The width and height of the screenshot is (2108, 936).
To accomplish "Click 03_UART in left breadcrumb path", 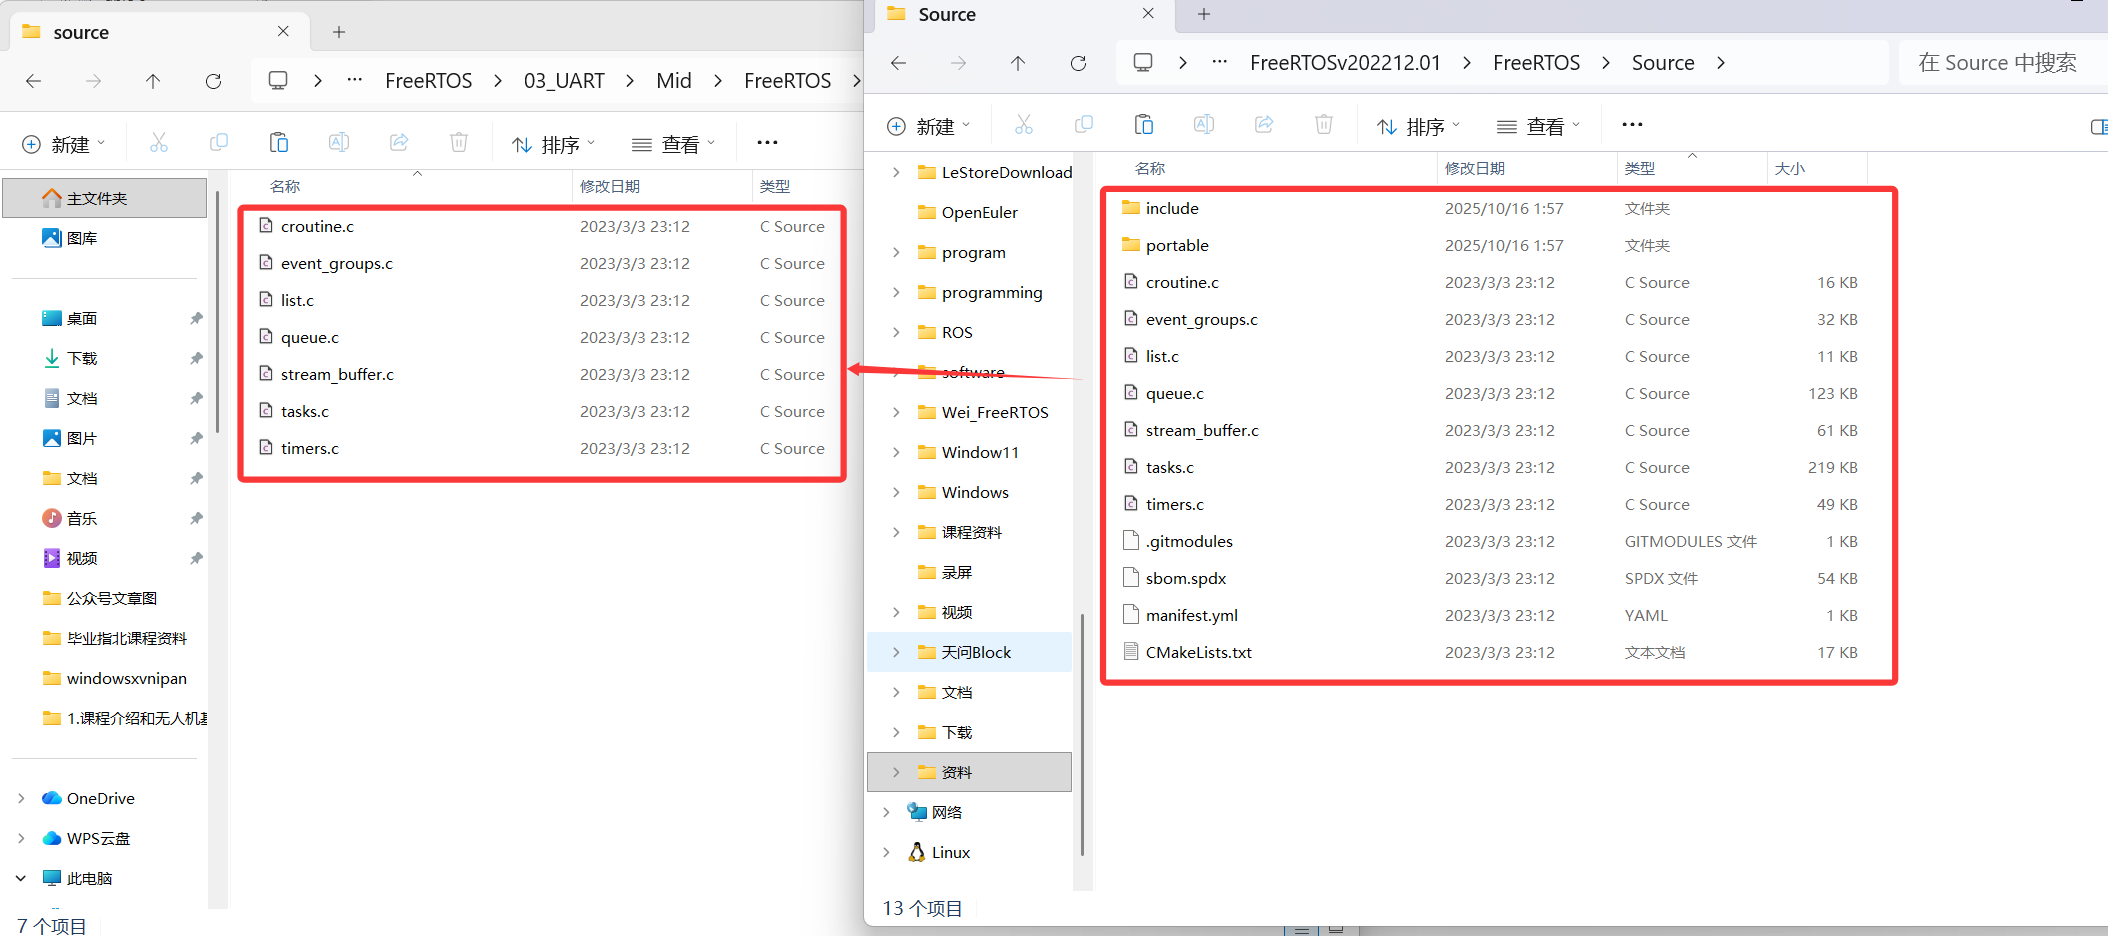I will coord(564,81).
